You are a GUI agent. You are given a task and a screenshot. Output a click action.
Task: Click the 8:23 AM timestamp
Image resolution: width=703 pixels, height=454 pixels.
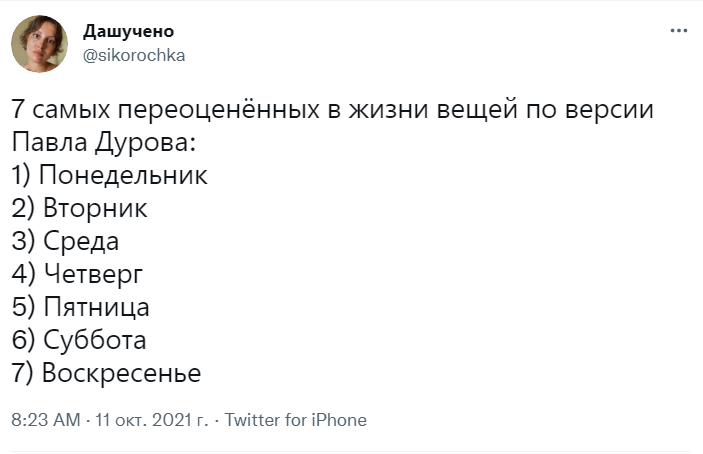click(x=45, y=420)
